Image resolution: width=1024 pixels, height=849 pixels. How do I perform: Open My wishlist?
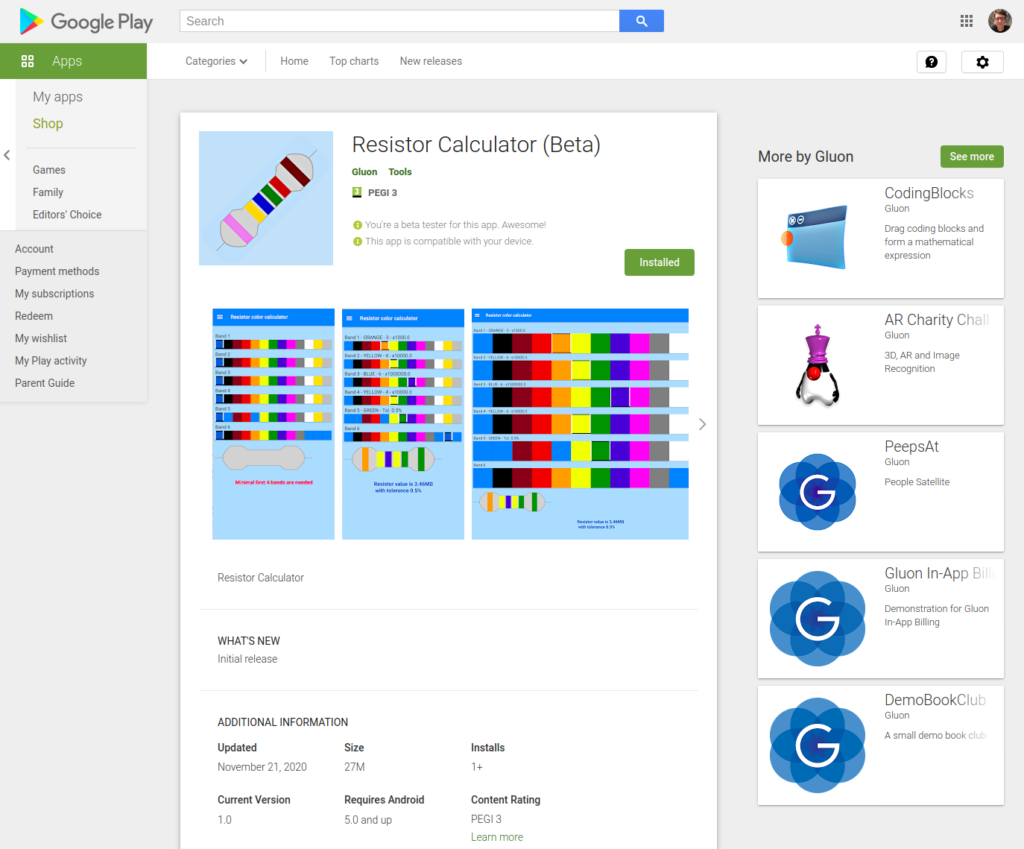tap(40, 338)
